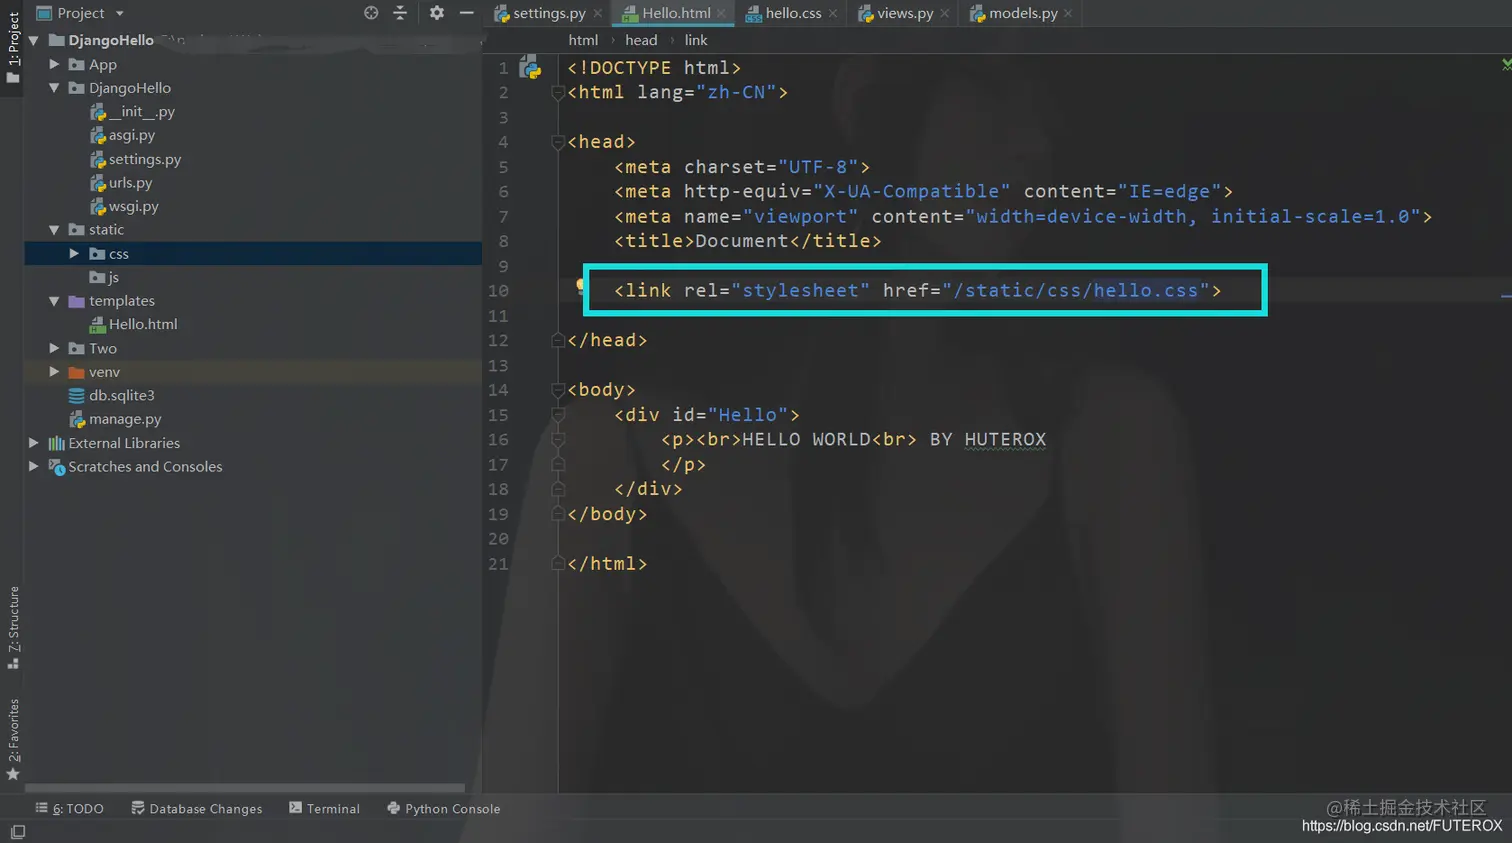Screen dimensions: 1512x843
Task: Click the inspection status checkmark in editor corner
Action: (x=1506, y=64)
